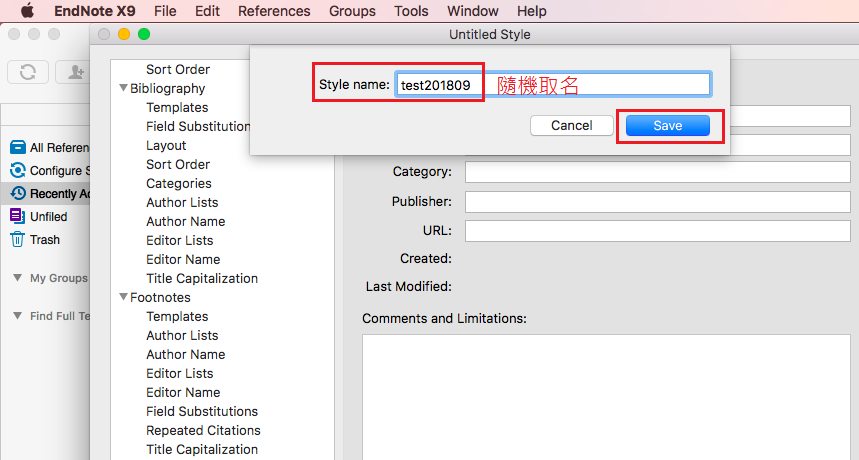Open the References menu
Viewport: 859px width, 460px height.
tap(274, 11)
